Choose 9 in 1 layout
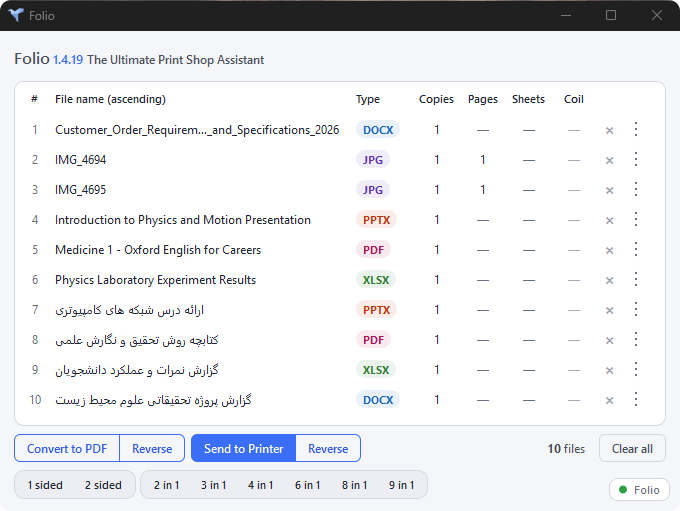The height and width of the screenshot is (511, 680). [x=402, y=485]
